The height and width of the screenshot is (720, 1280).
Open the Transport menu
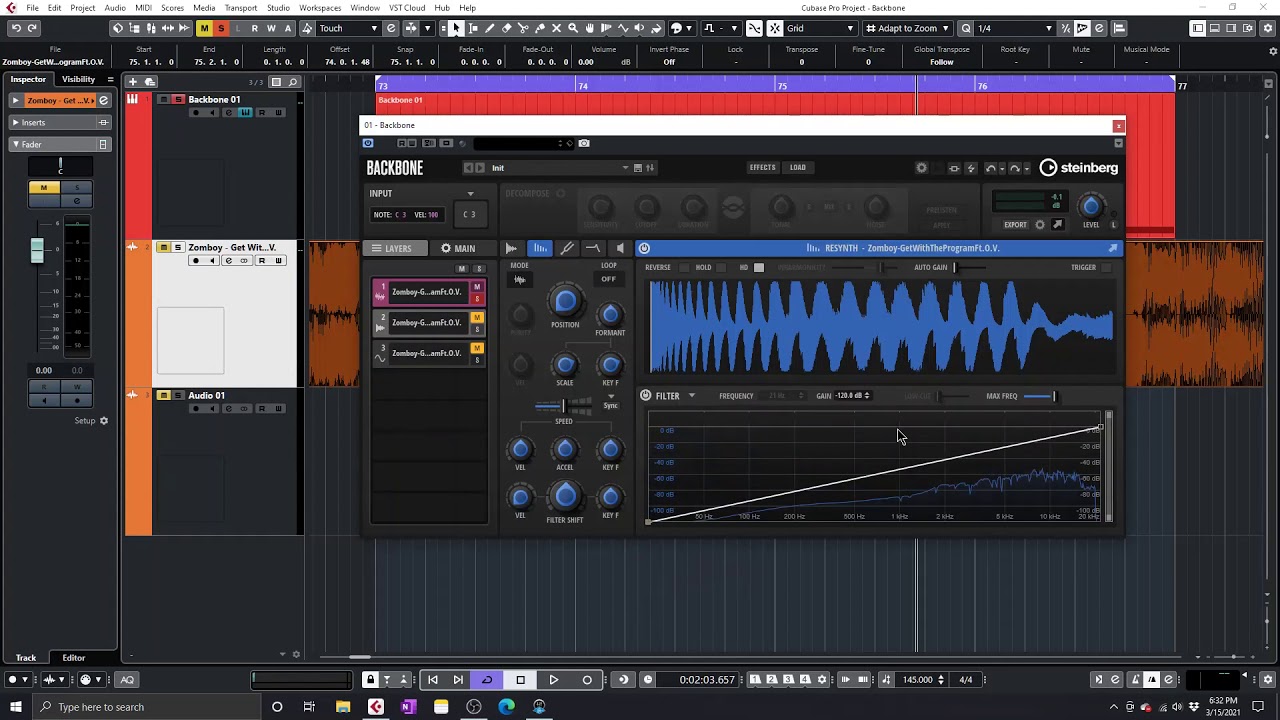pyautogui.click(x=241, y=8)
